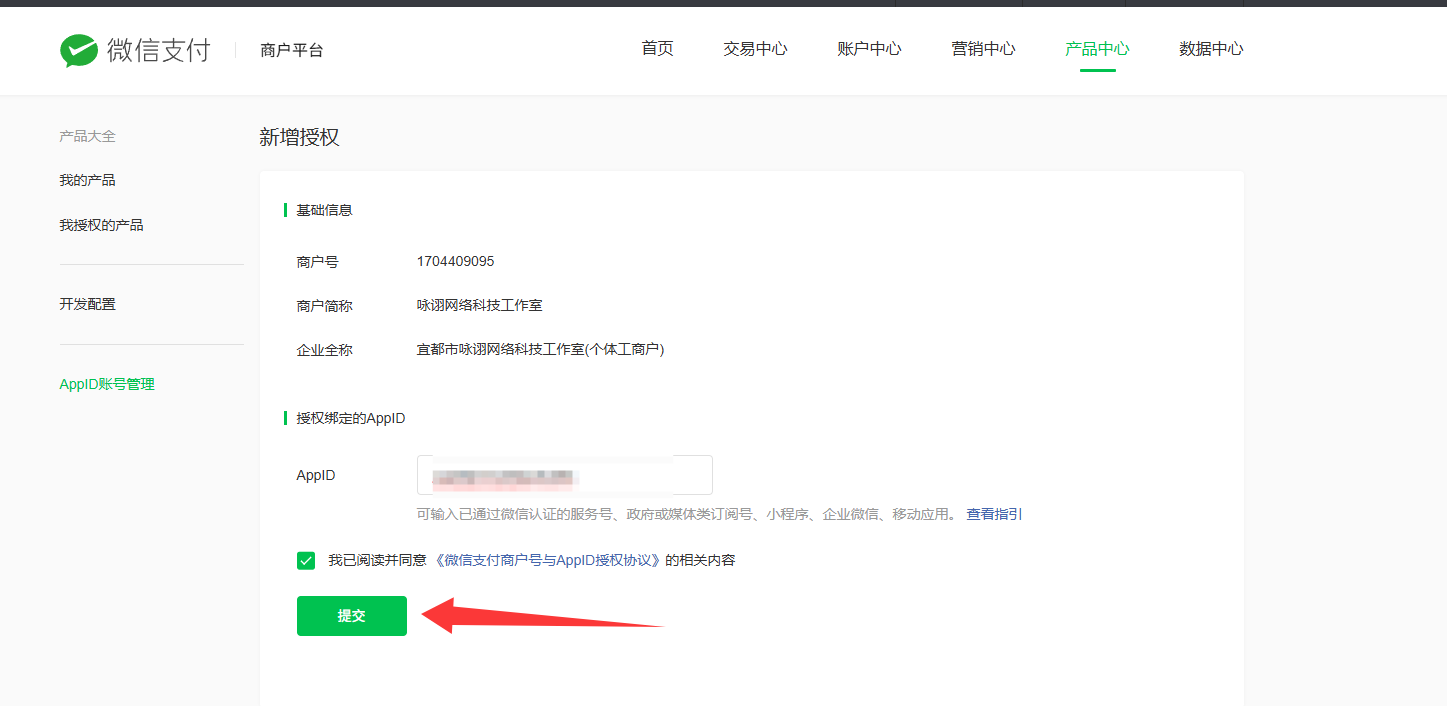1447x706 pixels.
Task: Open the 微信支付商户号与AppID授权协议 link
Action: tap(549, 560)
